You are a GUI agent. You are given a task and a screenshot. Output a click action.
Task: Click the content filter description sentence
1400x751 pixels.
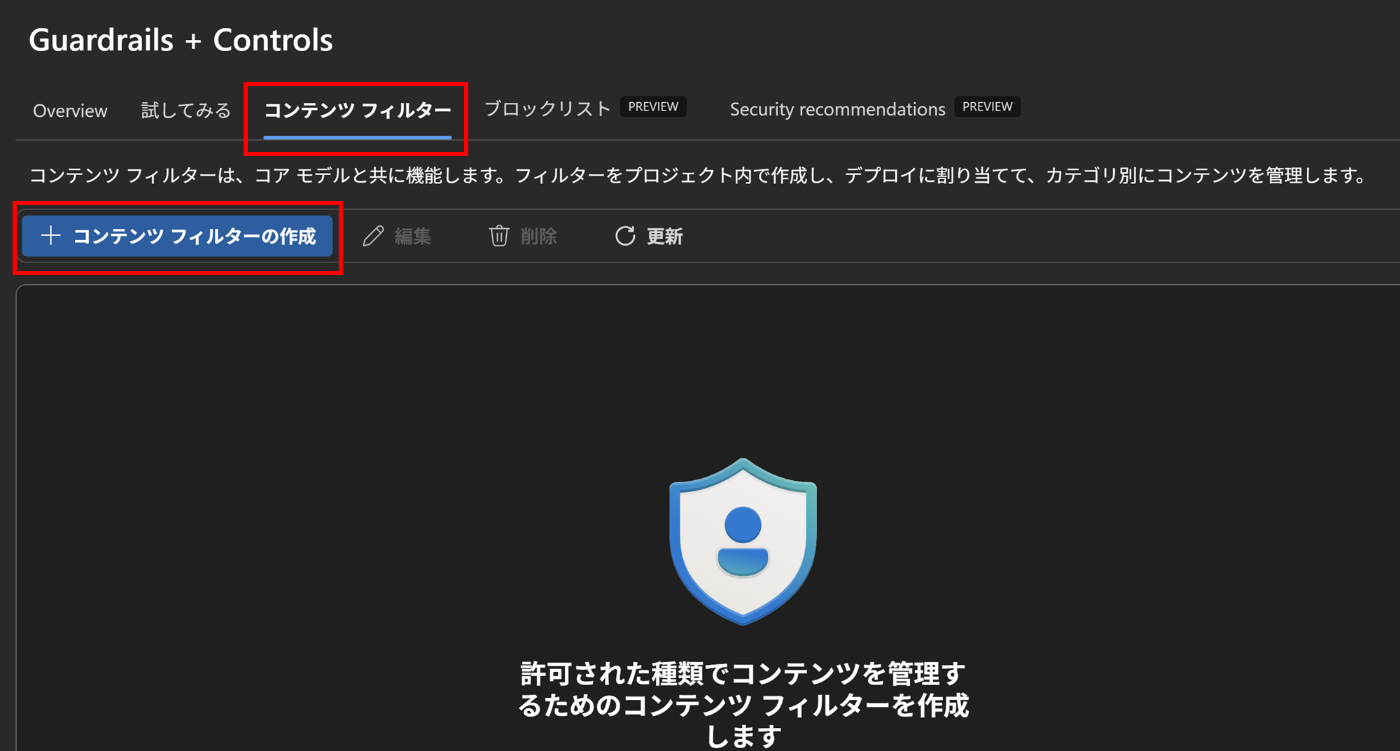click(x=698, y=177)
